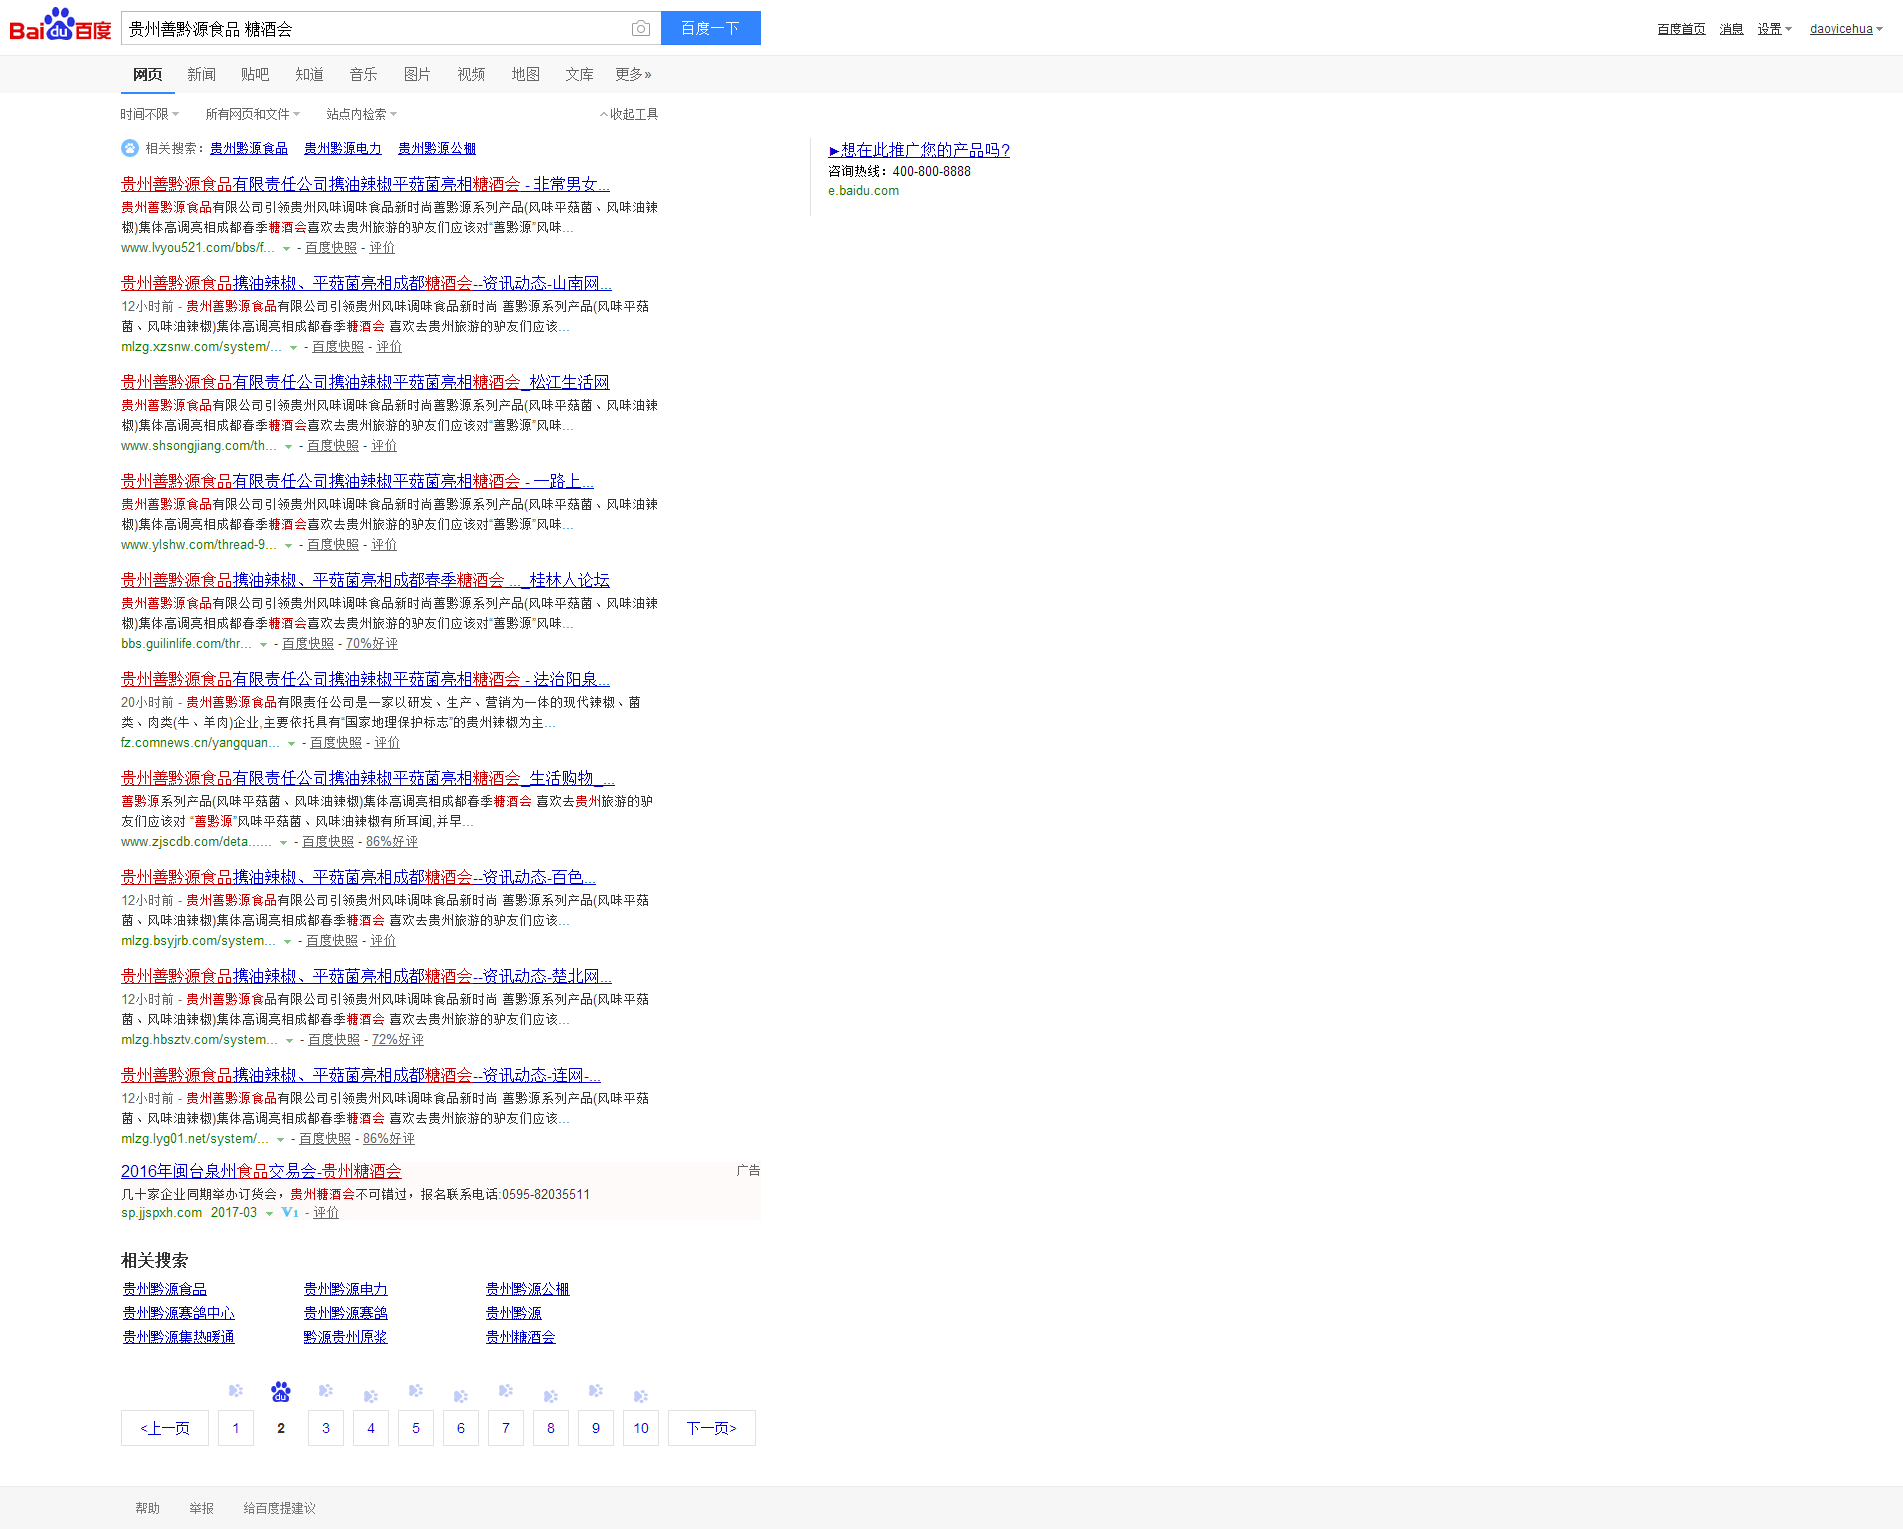Screen dimensions: 1903x1529
Task: Open related search 贵州糖酒会 at bottom
Action: [520, 1337]
